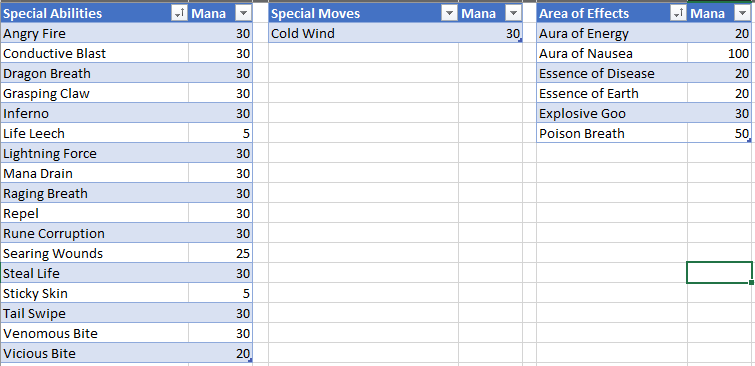755x366 pixels.
Task: Open the Special Moves filter dropdown
Action: click(x=449, y=13)
